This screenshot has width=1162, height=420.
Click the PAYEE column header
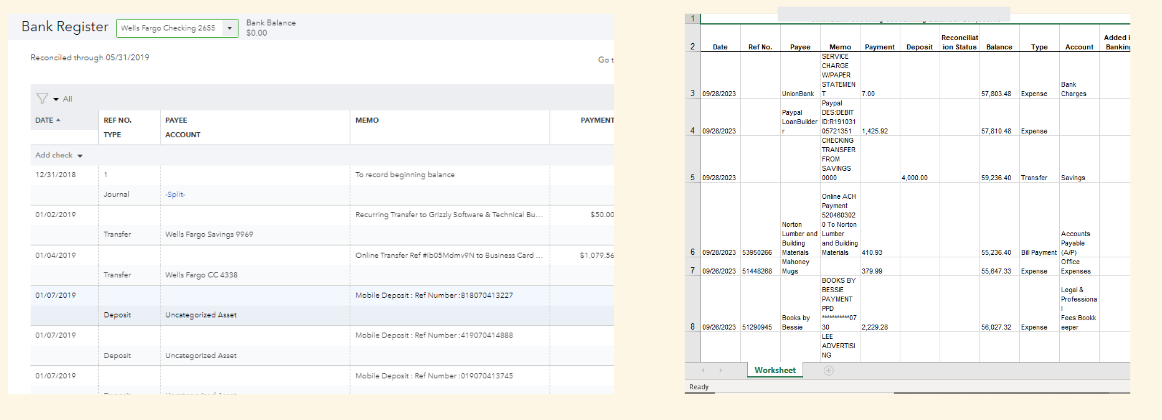pos(176,120)
